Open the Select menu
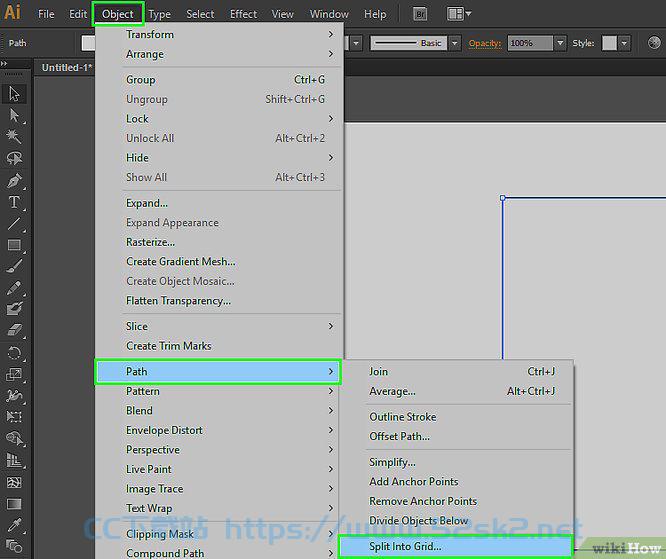The width and height of the screenshot is (666, 559). pyautogui.click(x=200, y=14)
